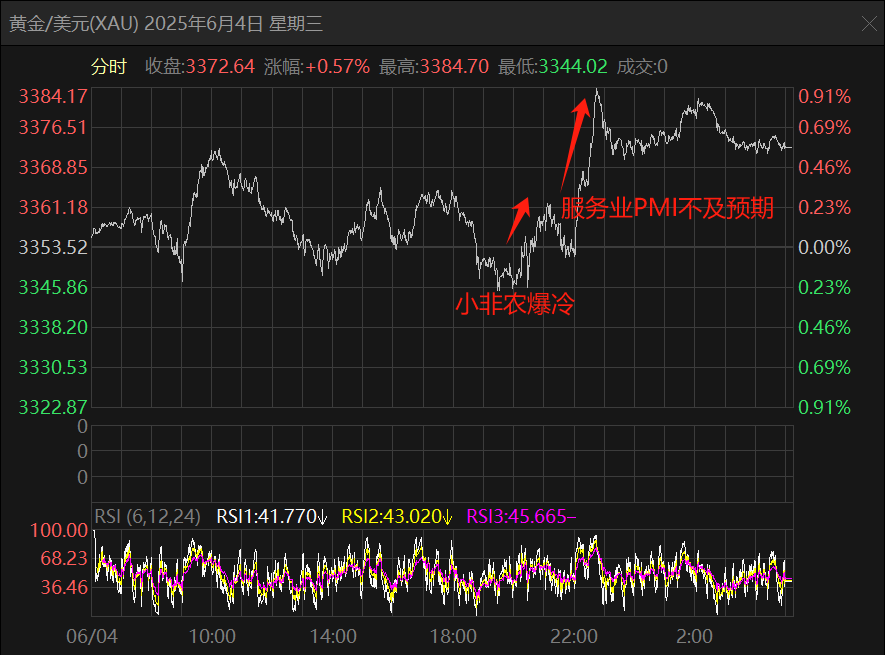Click the 22:00 time axis label
885x655 pixels.
(x=574, y=636)
